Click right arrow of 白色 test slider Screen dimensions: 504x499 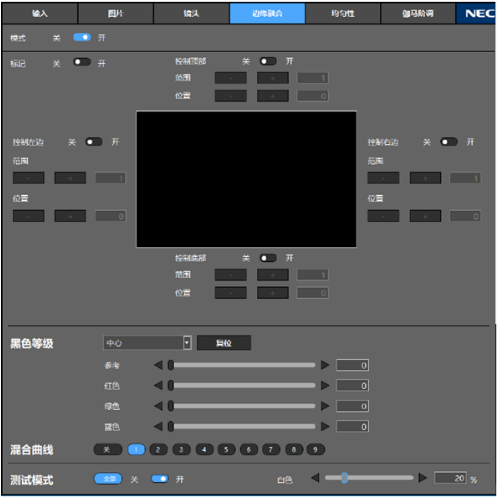point(423,478)
